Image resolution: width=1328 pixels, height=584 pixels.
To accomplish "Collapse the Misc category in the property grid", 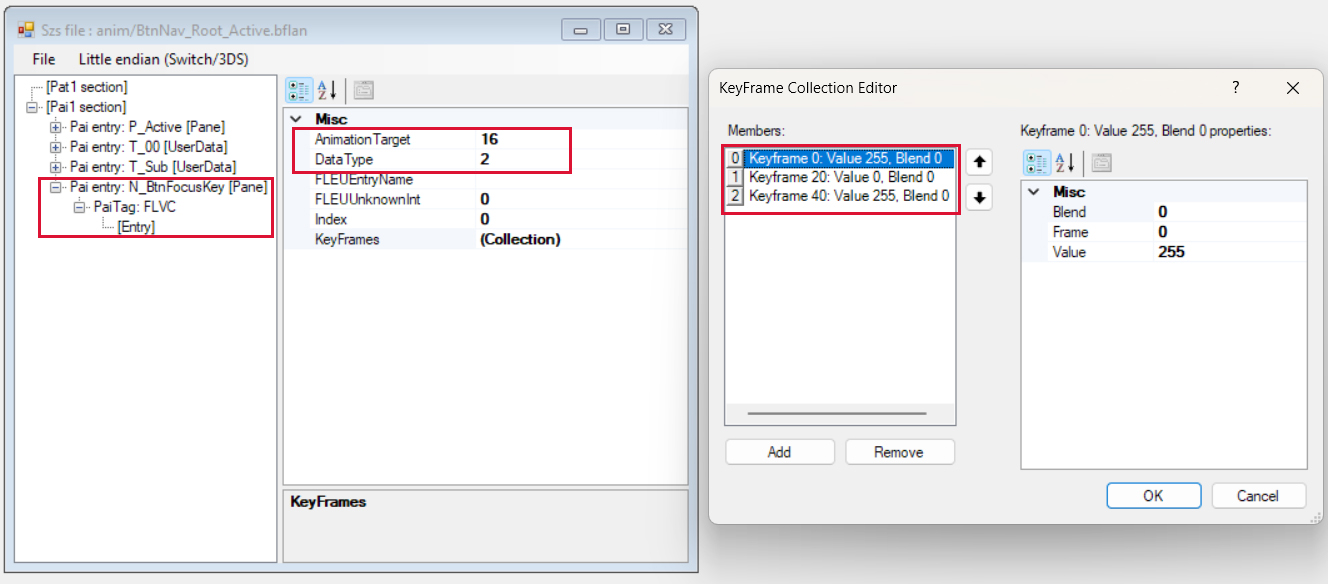I will 296,118.
